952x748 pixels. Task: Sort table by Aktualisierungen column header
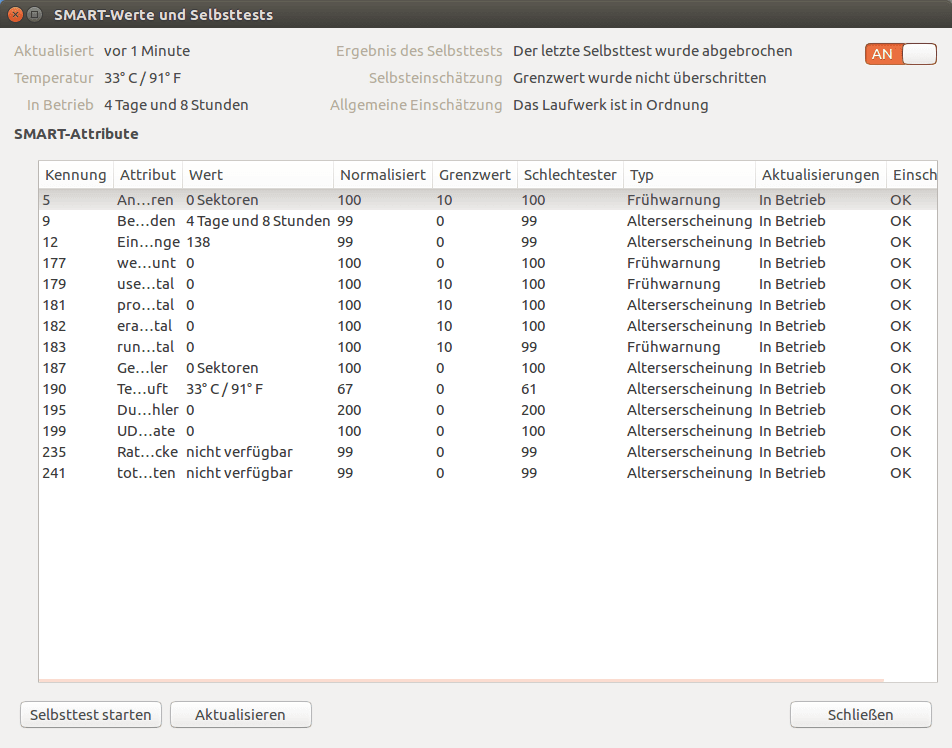click(820, 175)
